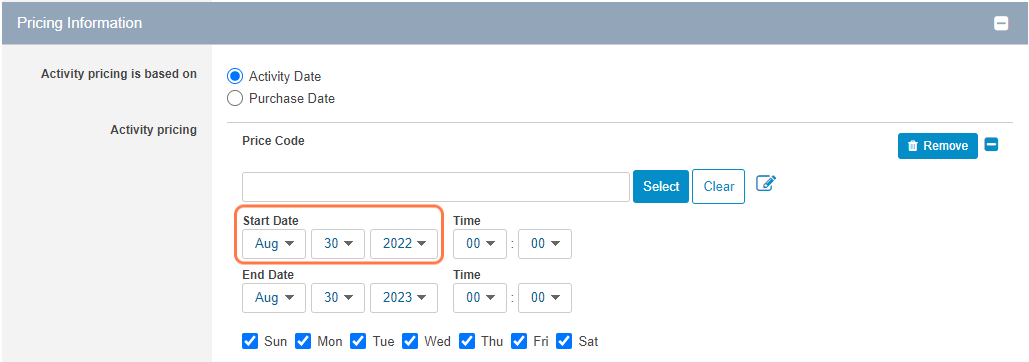Open the End Time minutes dropdown

pyautogui.click(x=545, y=297)
